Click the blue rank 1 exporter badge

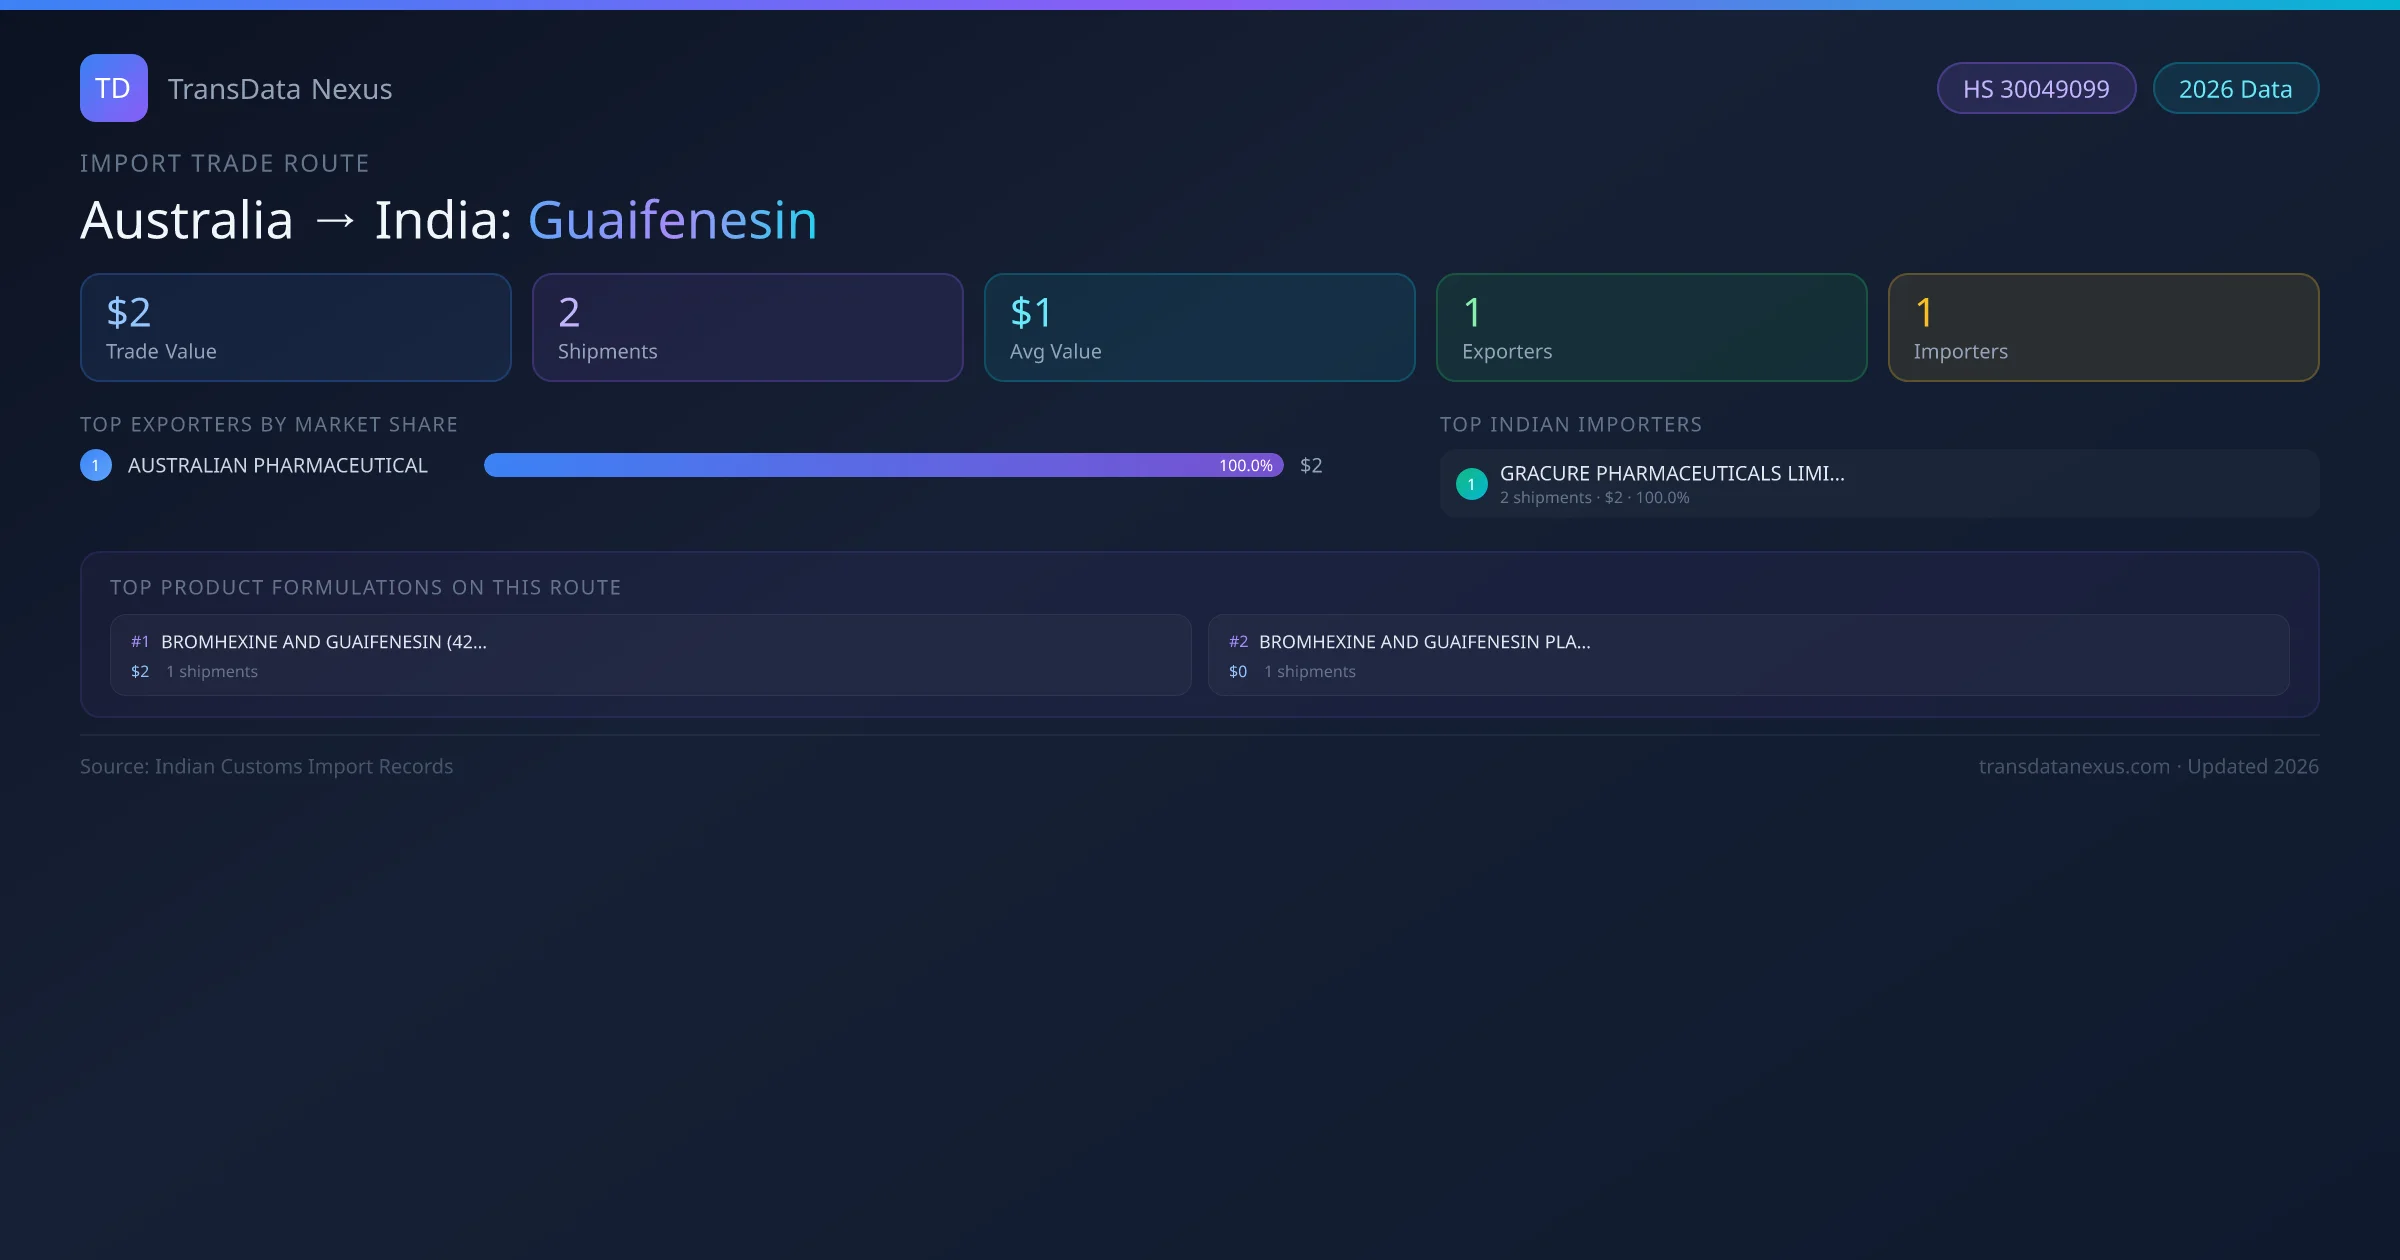pyautogui.click(x=96, y=465)
